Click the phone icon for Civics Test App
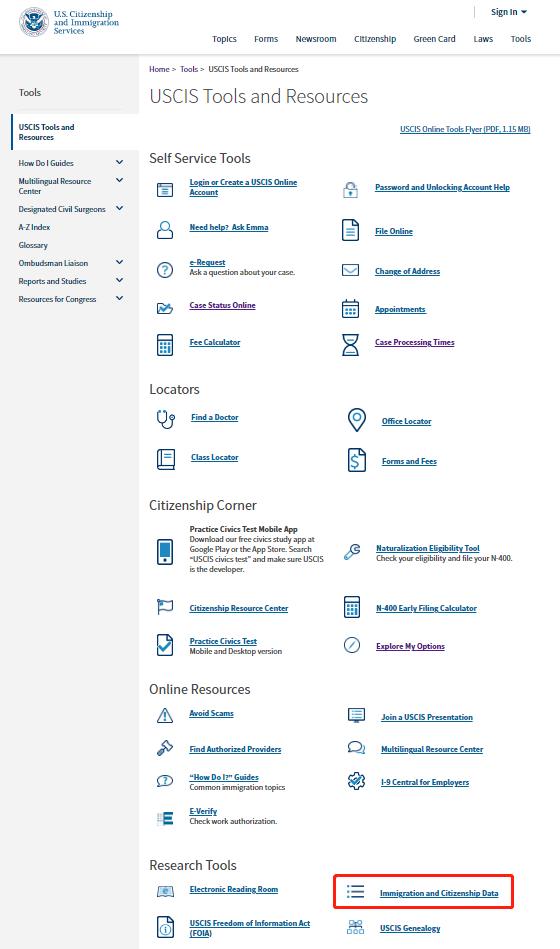The image size is (560, 949). tap(165, 551)
